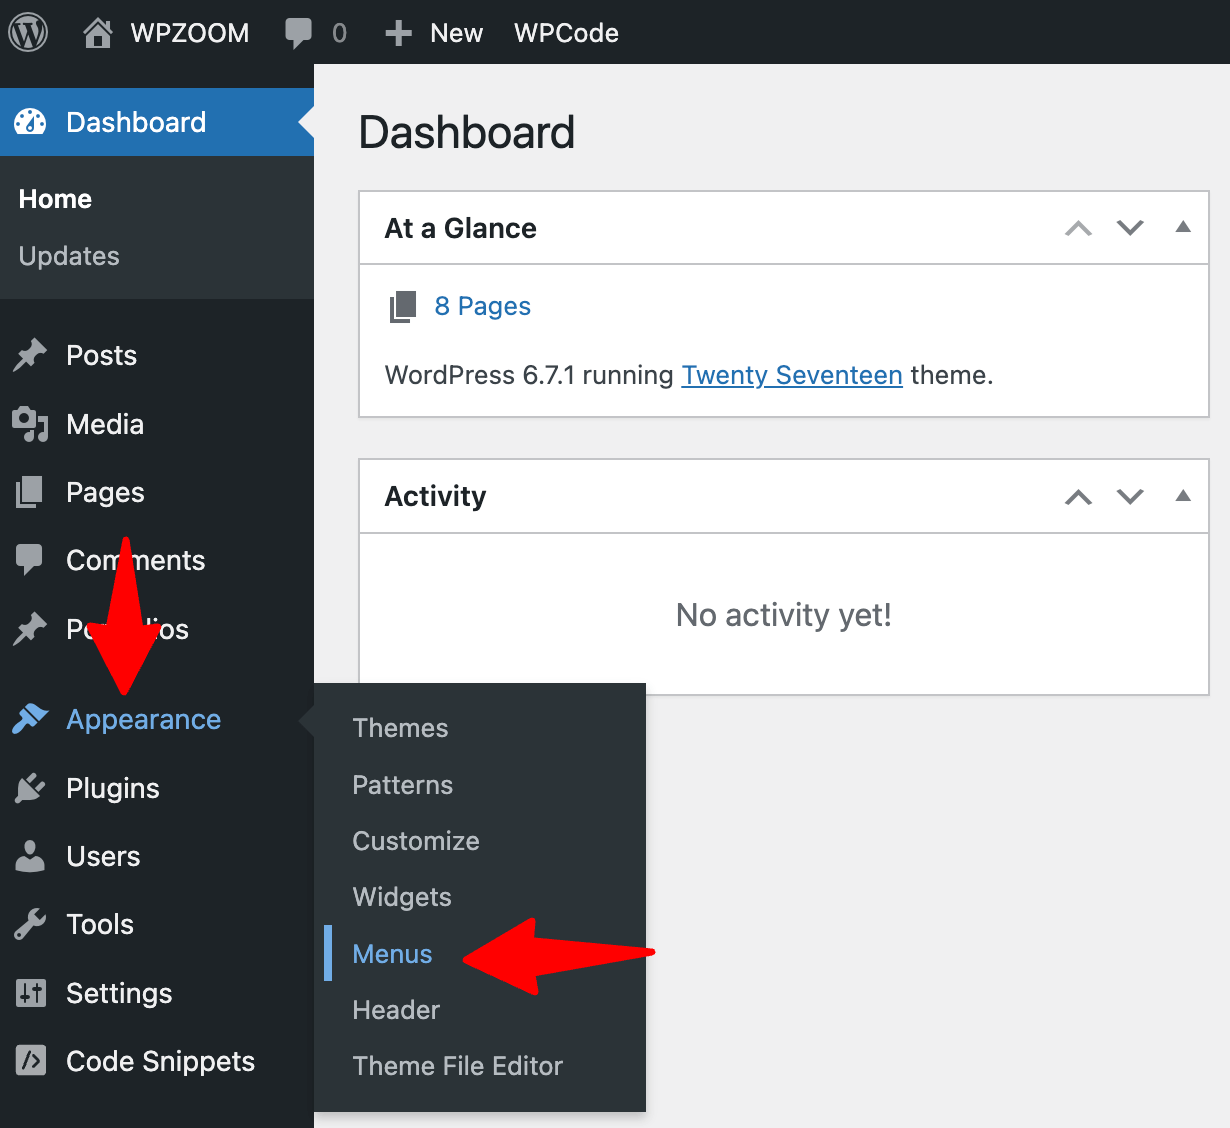Image resolution: width=1230 pixels, height=1128 pixels.
Task: Click the WordPress logo icon
Action: coord(28,32)
